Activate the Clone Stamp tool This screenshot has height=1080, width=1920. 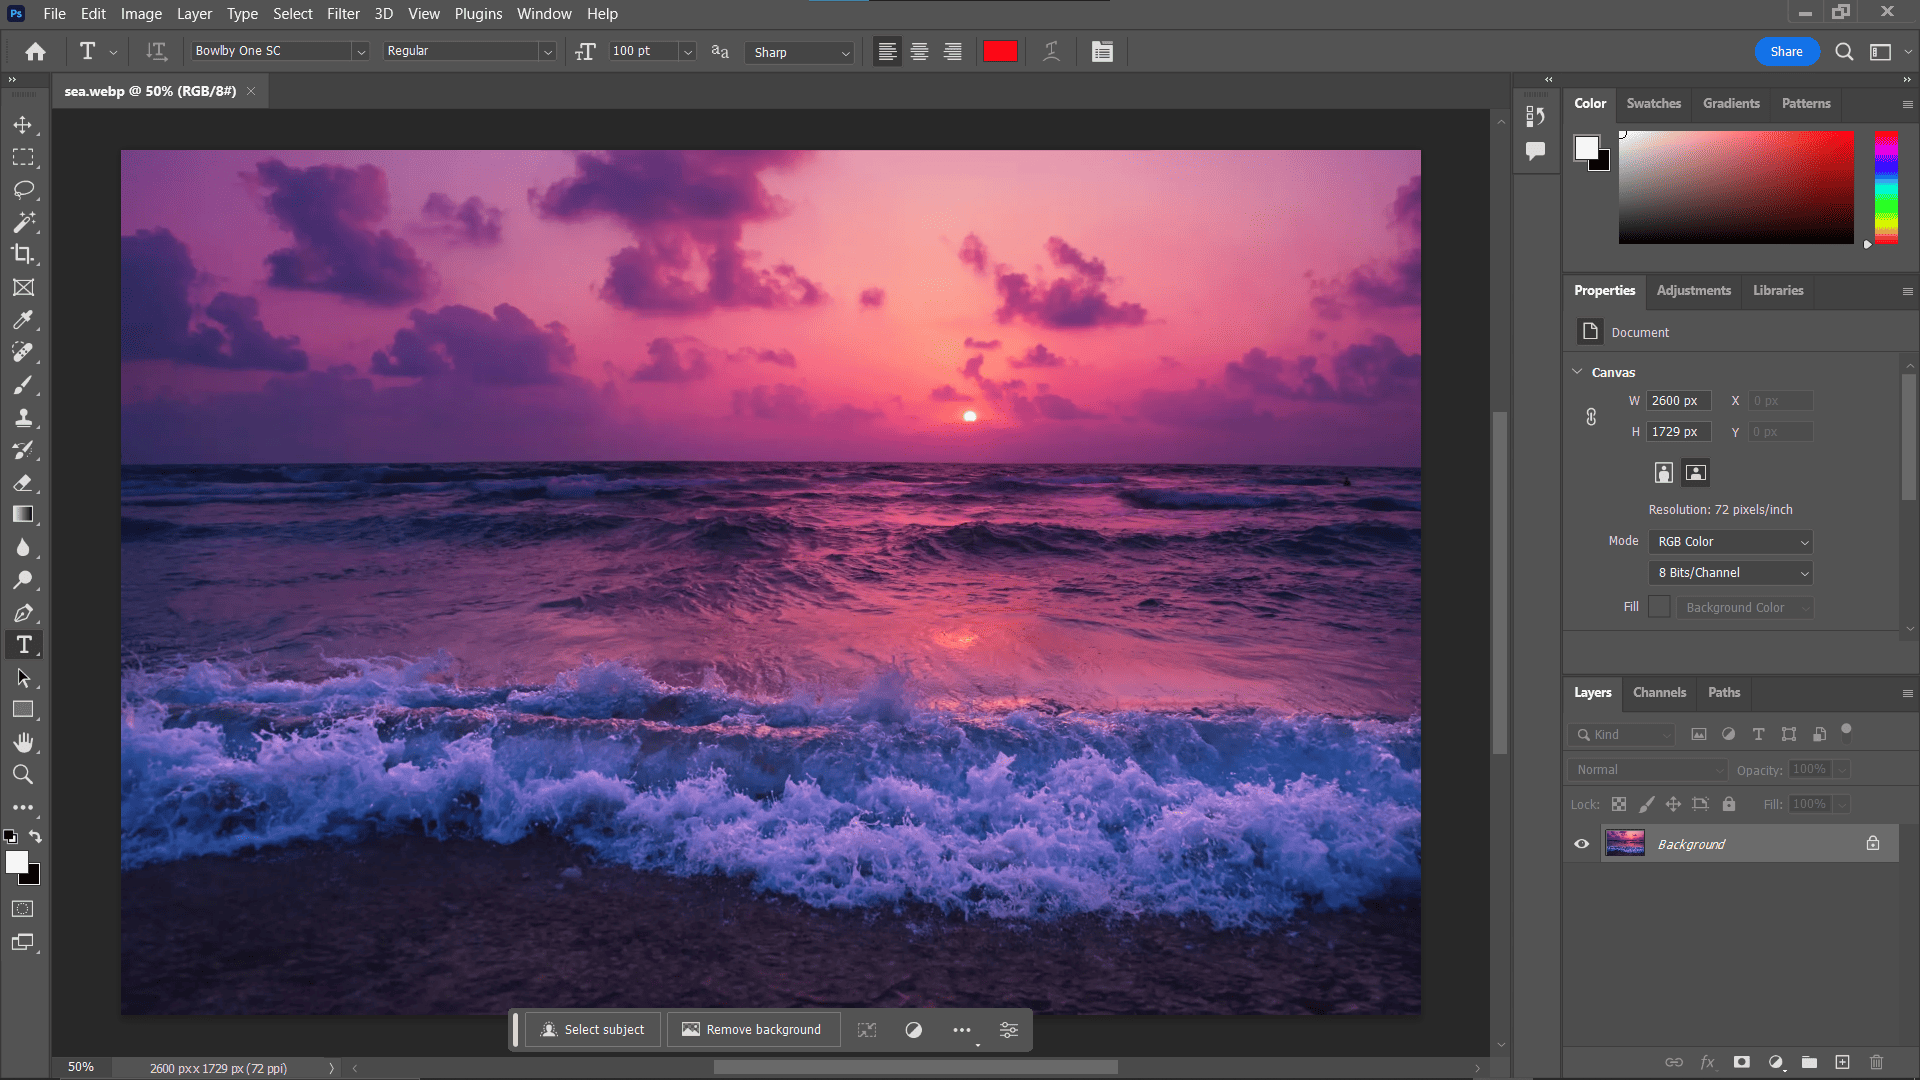25,418
